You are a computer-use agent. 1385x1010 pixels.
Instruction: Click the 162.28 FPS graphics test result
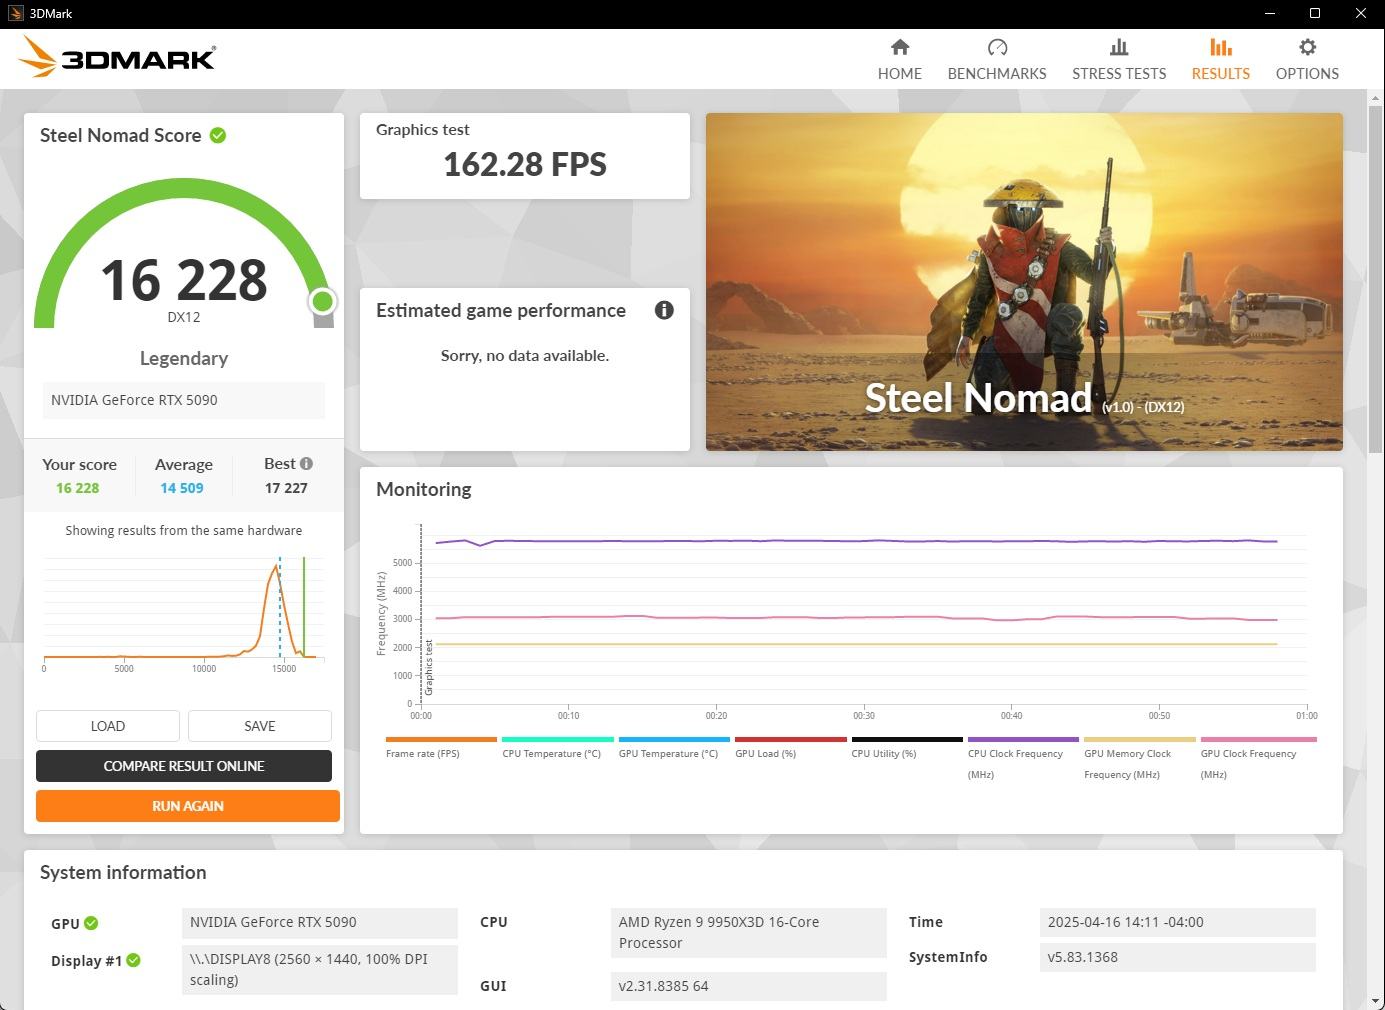(525, 164)
